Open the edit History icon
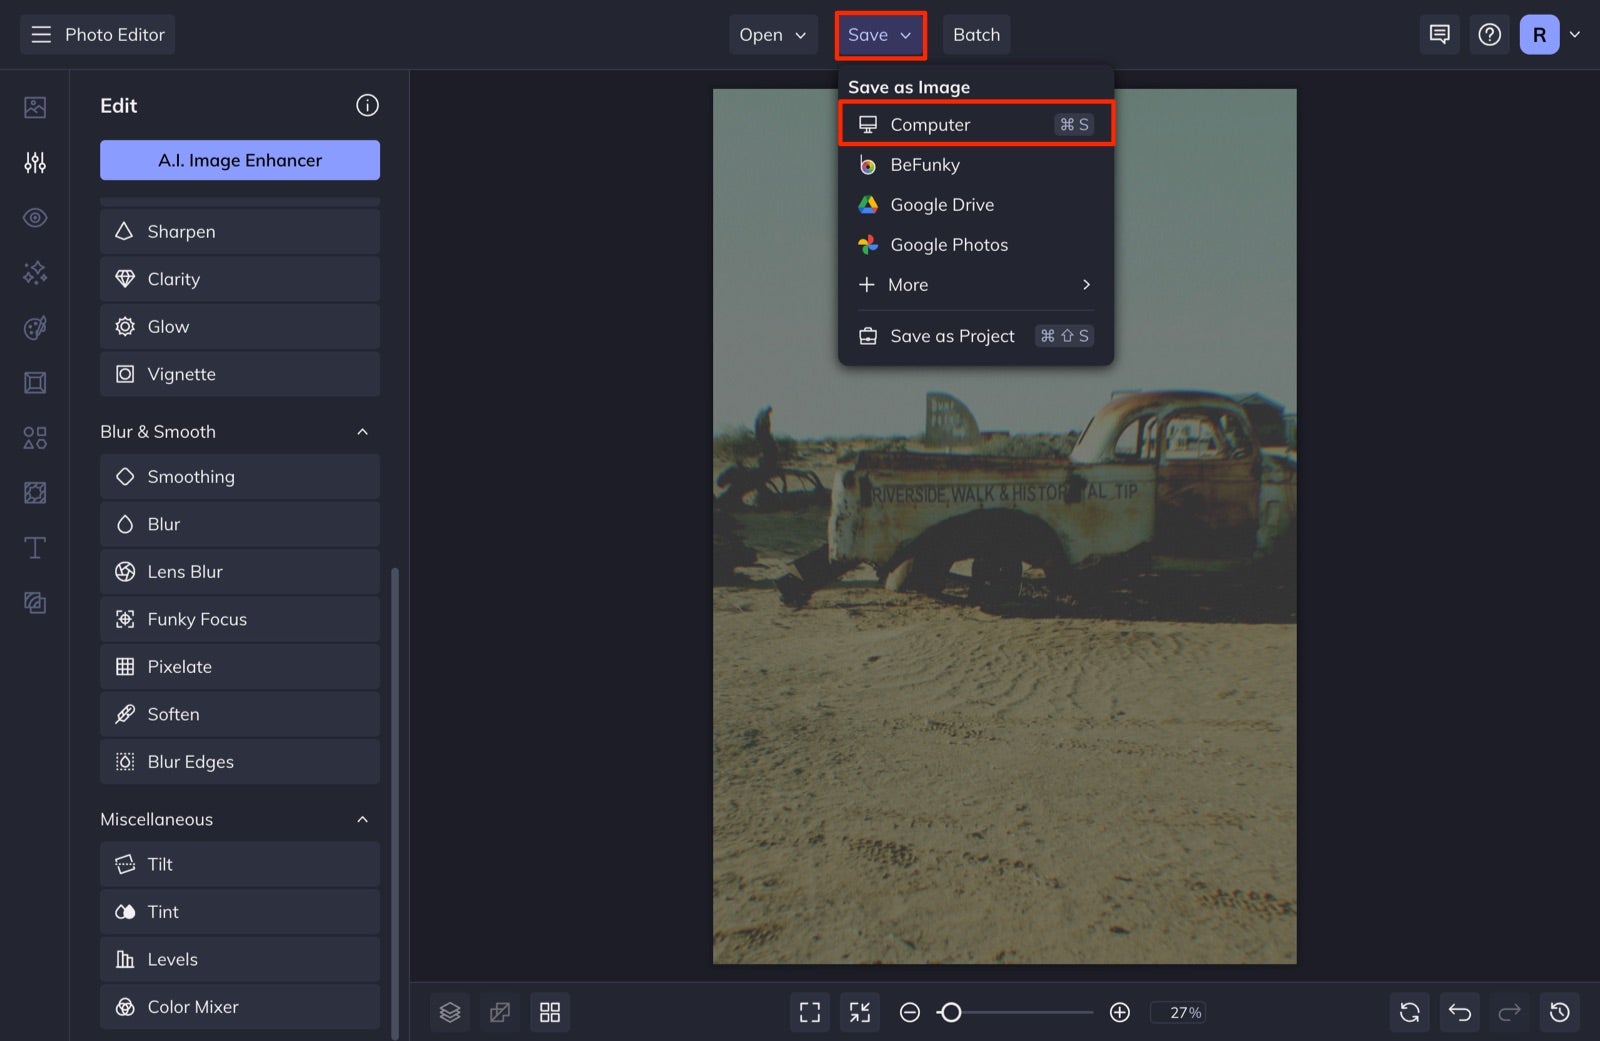This screenshot has width=1600, height=1041. pyautogui.click(x=1560, y=1012)
